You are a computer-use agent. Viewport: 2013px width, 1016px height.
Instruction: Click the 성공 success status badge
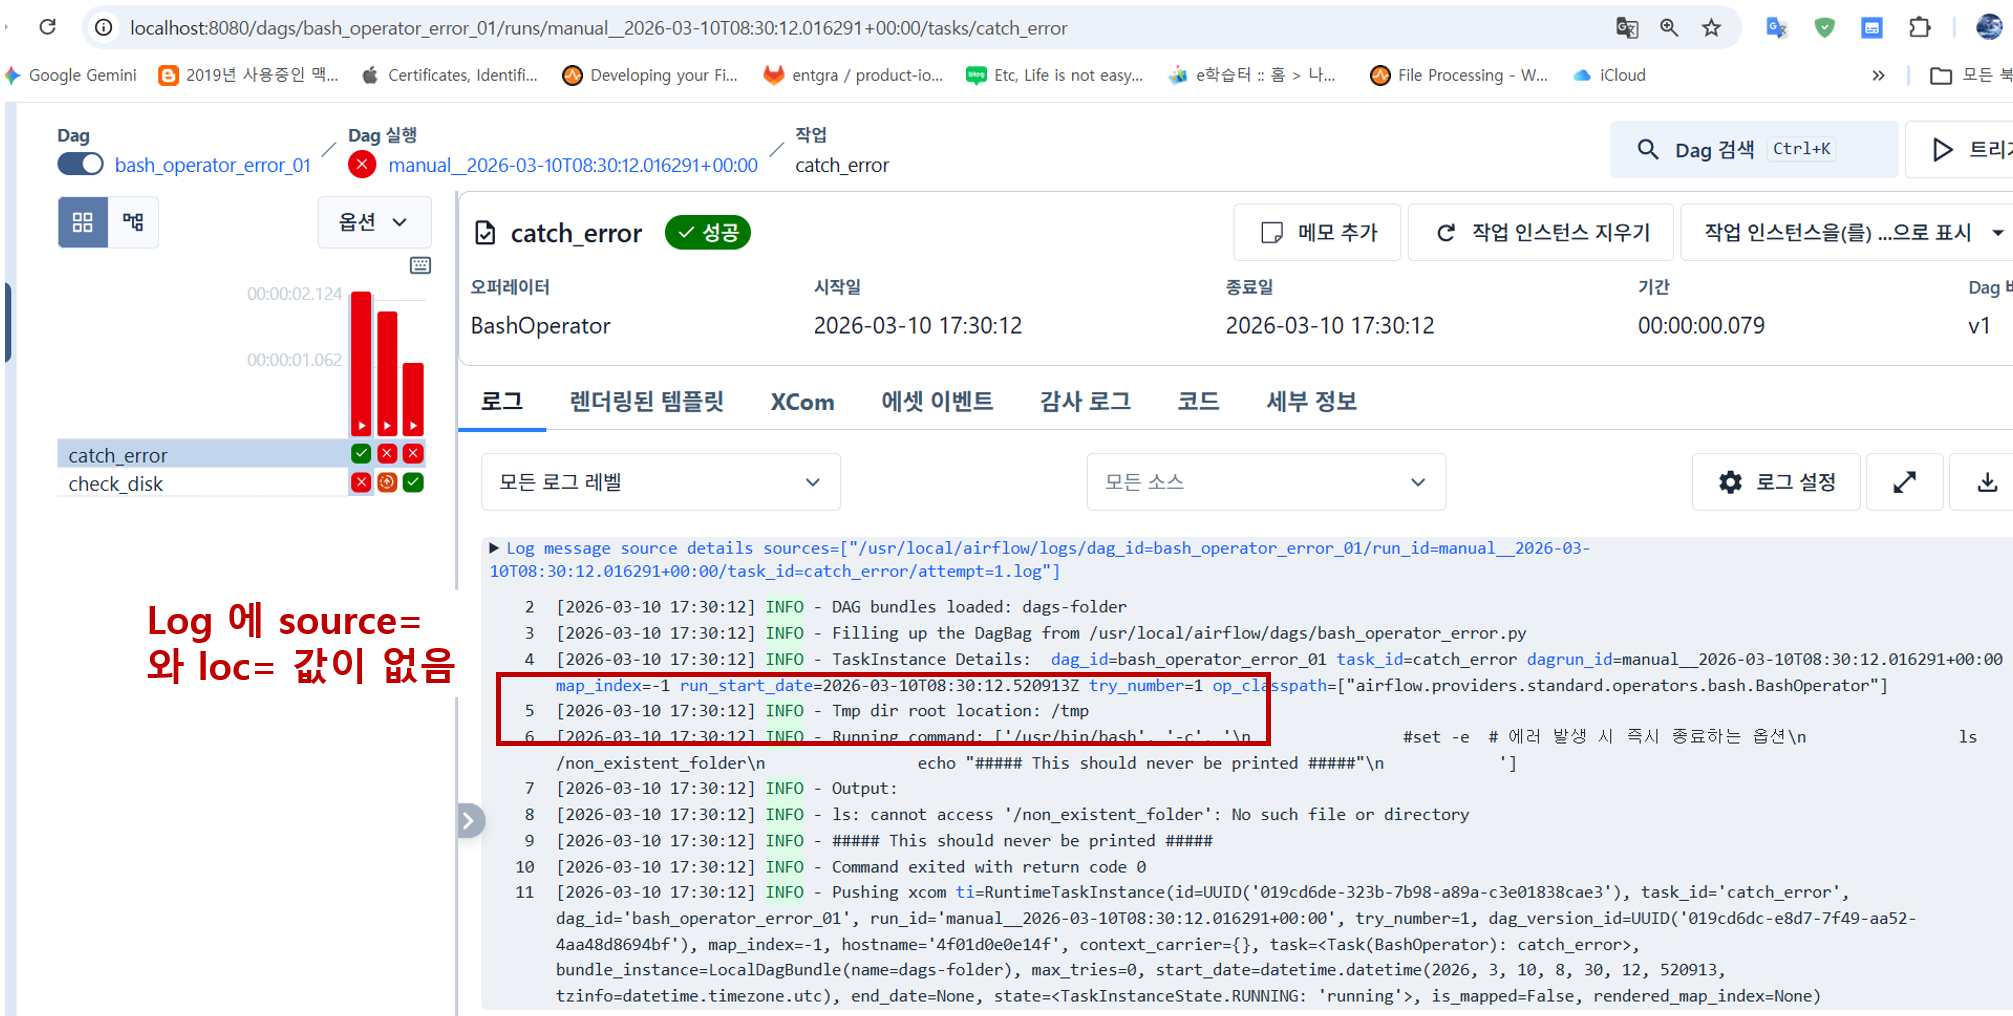(x=708, y=233)
